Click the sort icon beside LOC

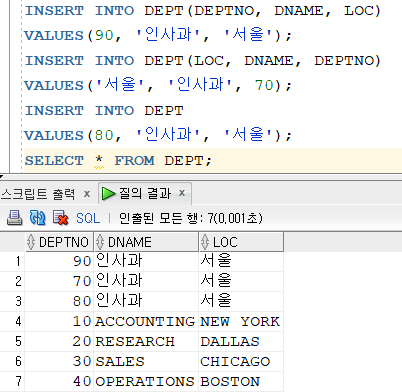(205, 242)
